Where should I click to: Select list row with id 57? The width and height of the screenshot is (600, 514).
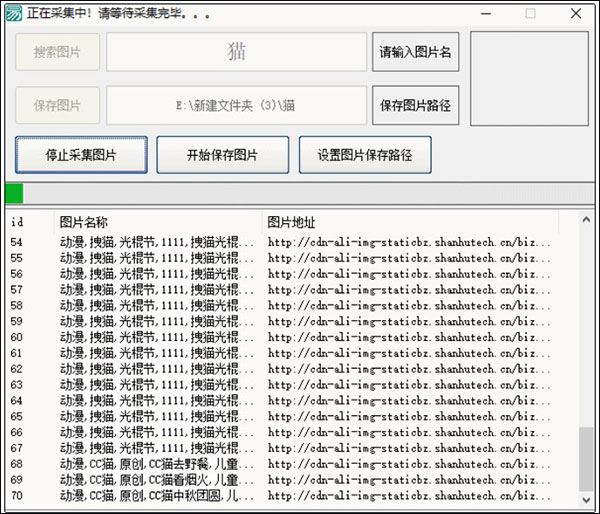(282, 290)
